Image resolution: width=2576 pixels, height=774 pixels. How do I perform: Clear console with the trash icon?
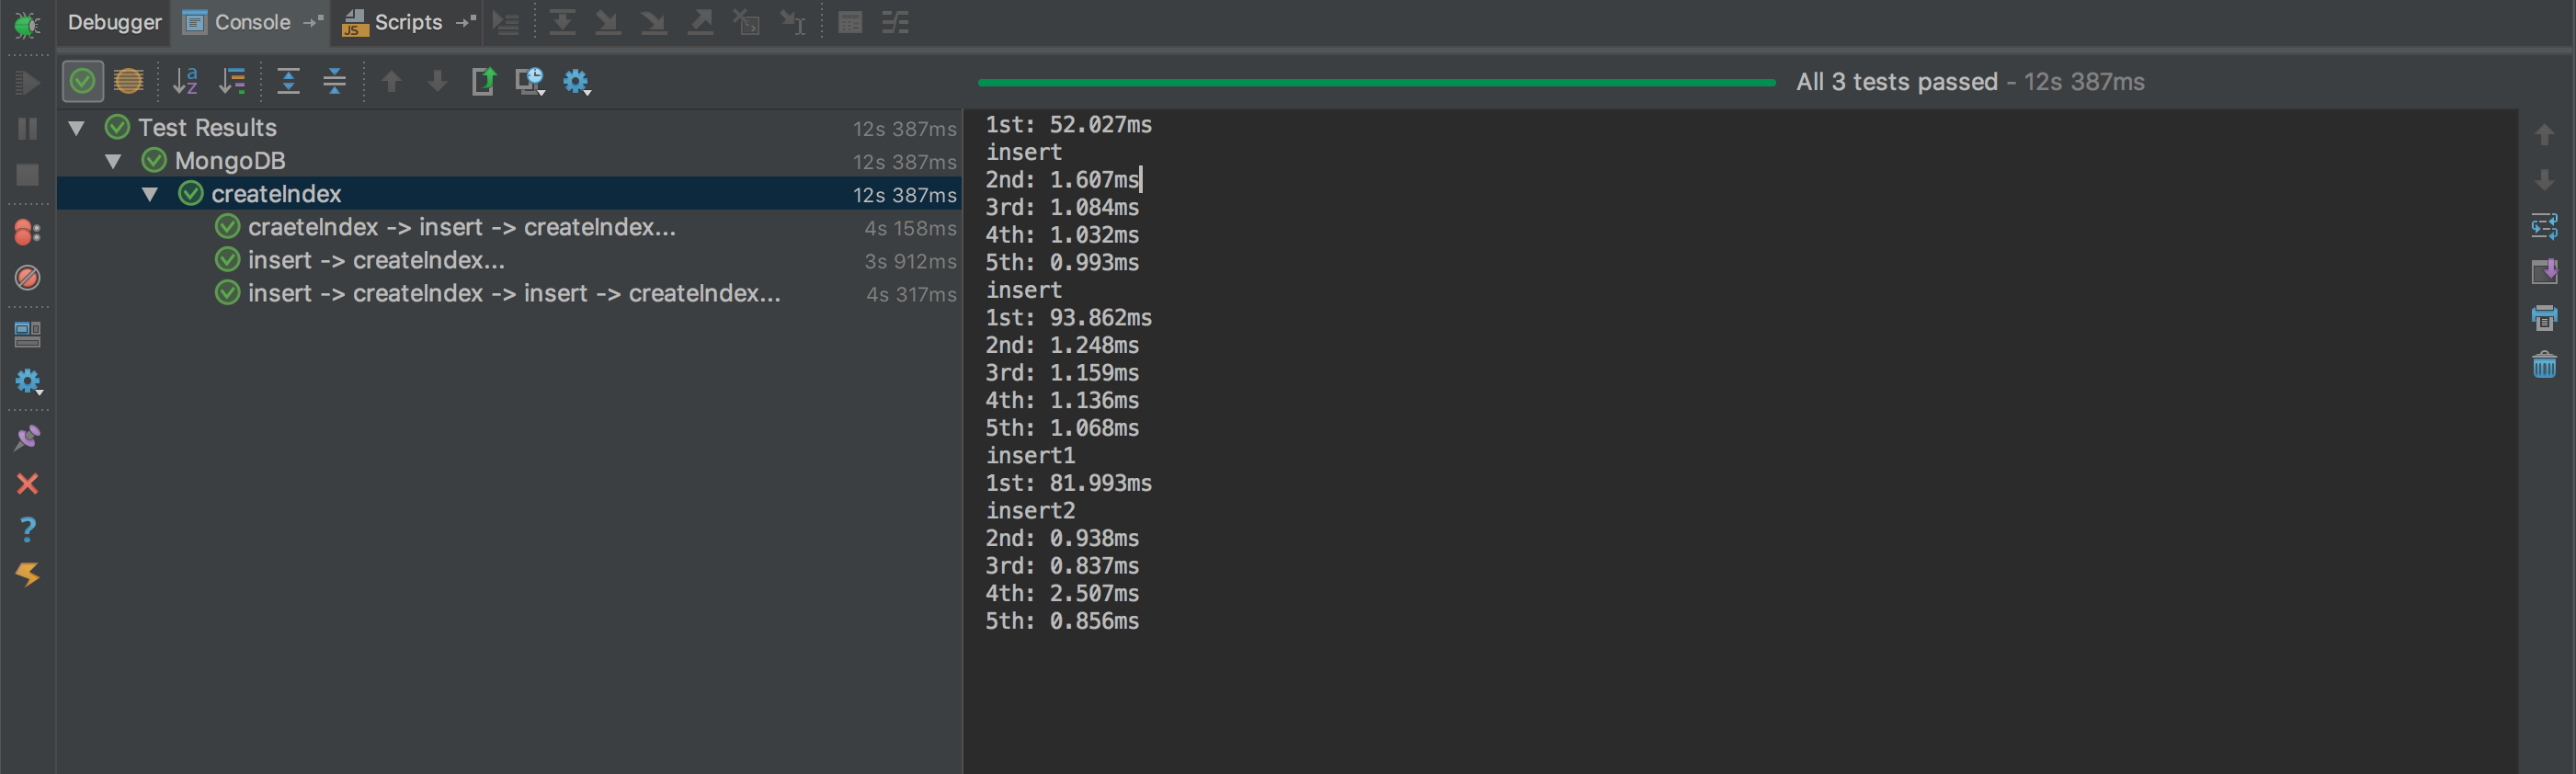pyautogui.click(x=2544, y=365)
